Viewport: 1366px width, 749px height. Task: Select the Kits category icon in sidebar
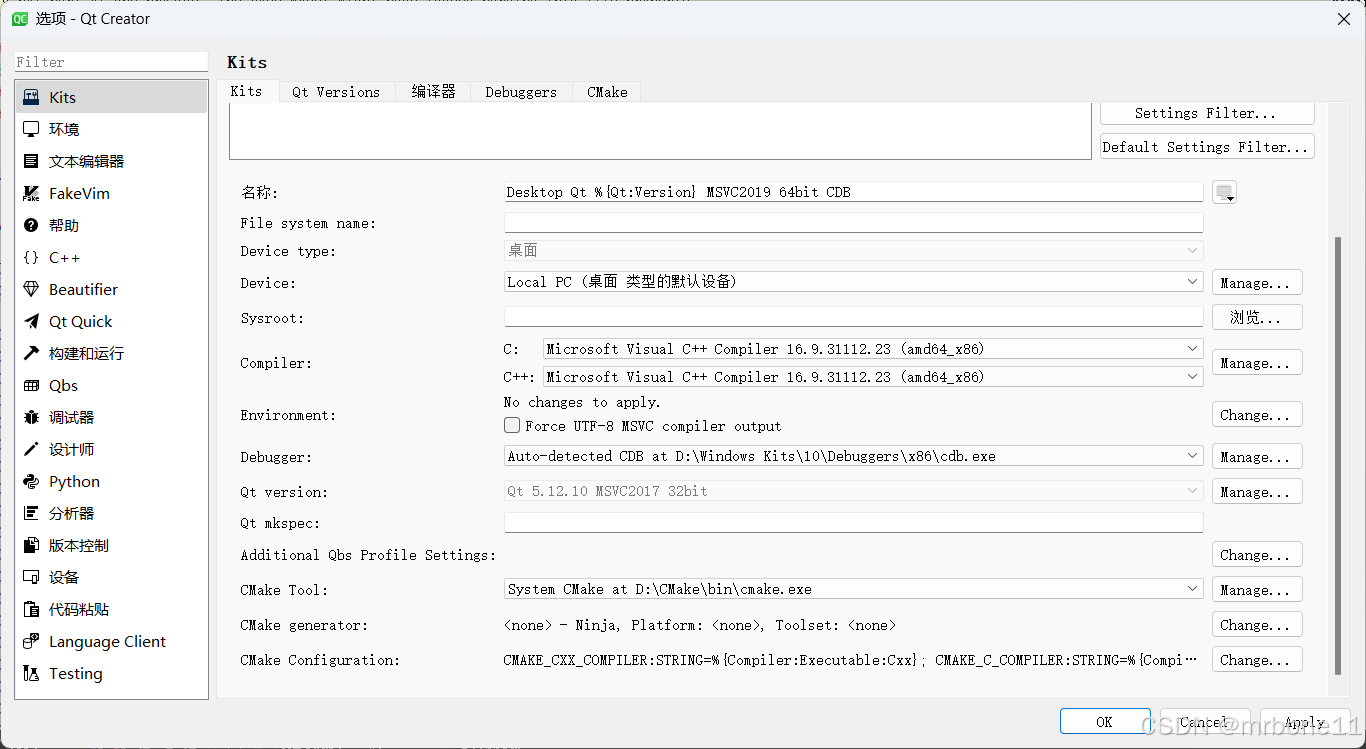(31, 97)
